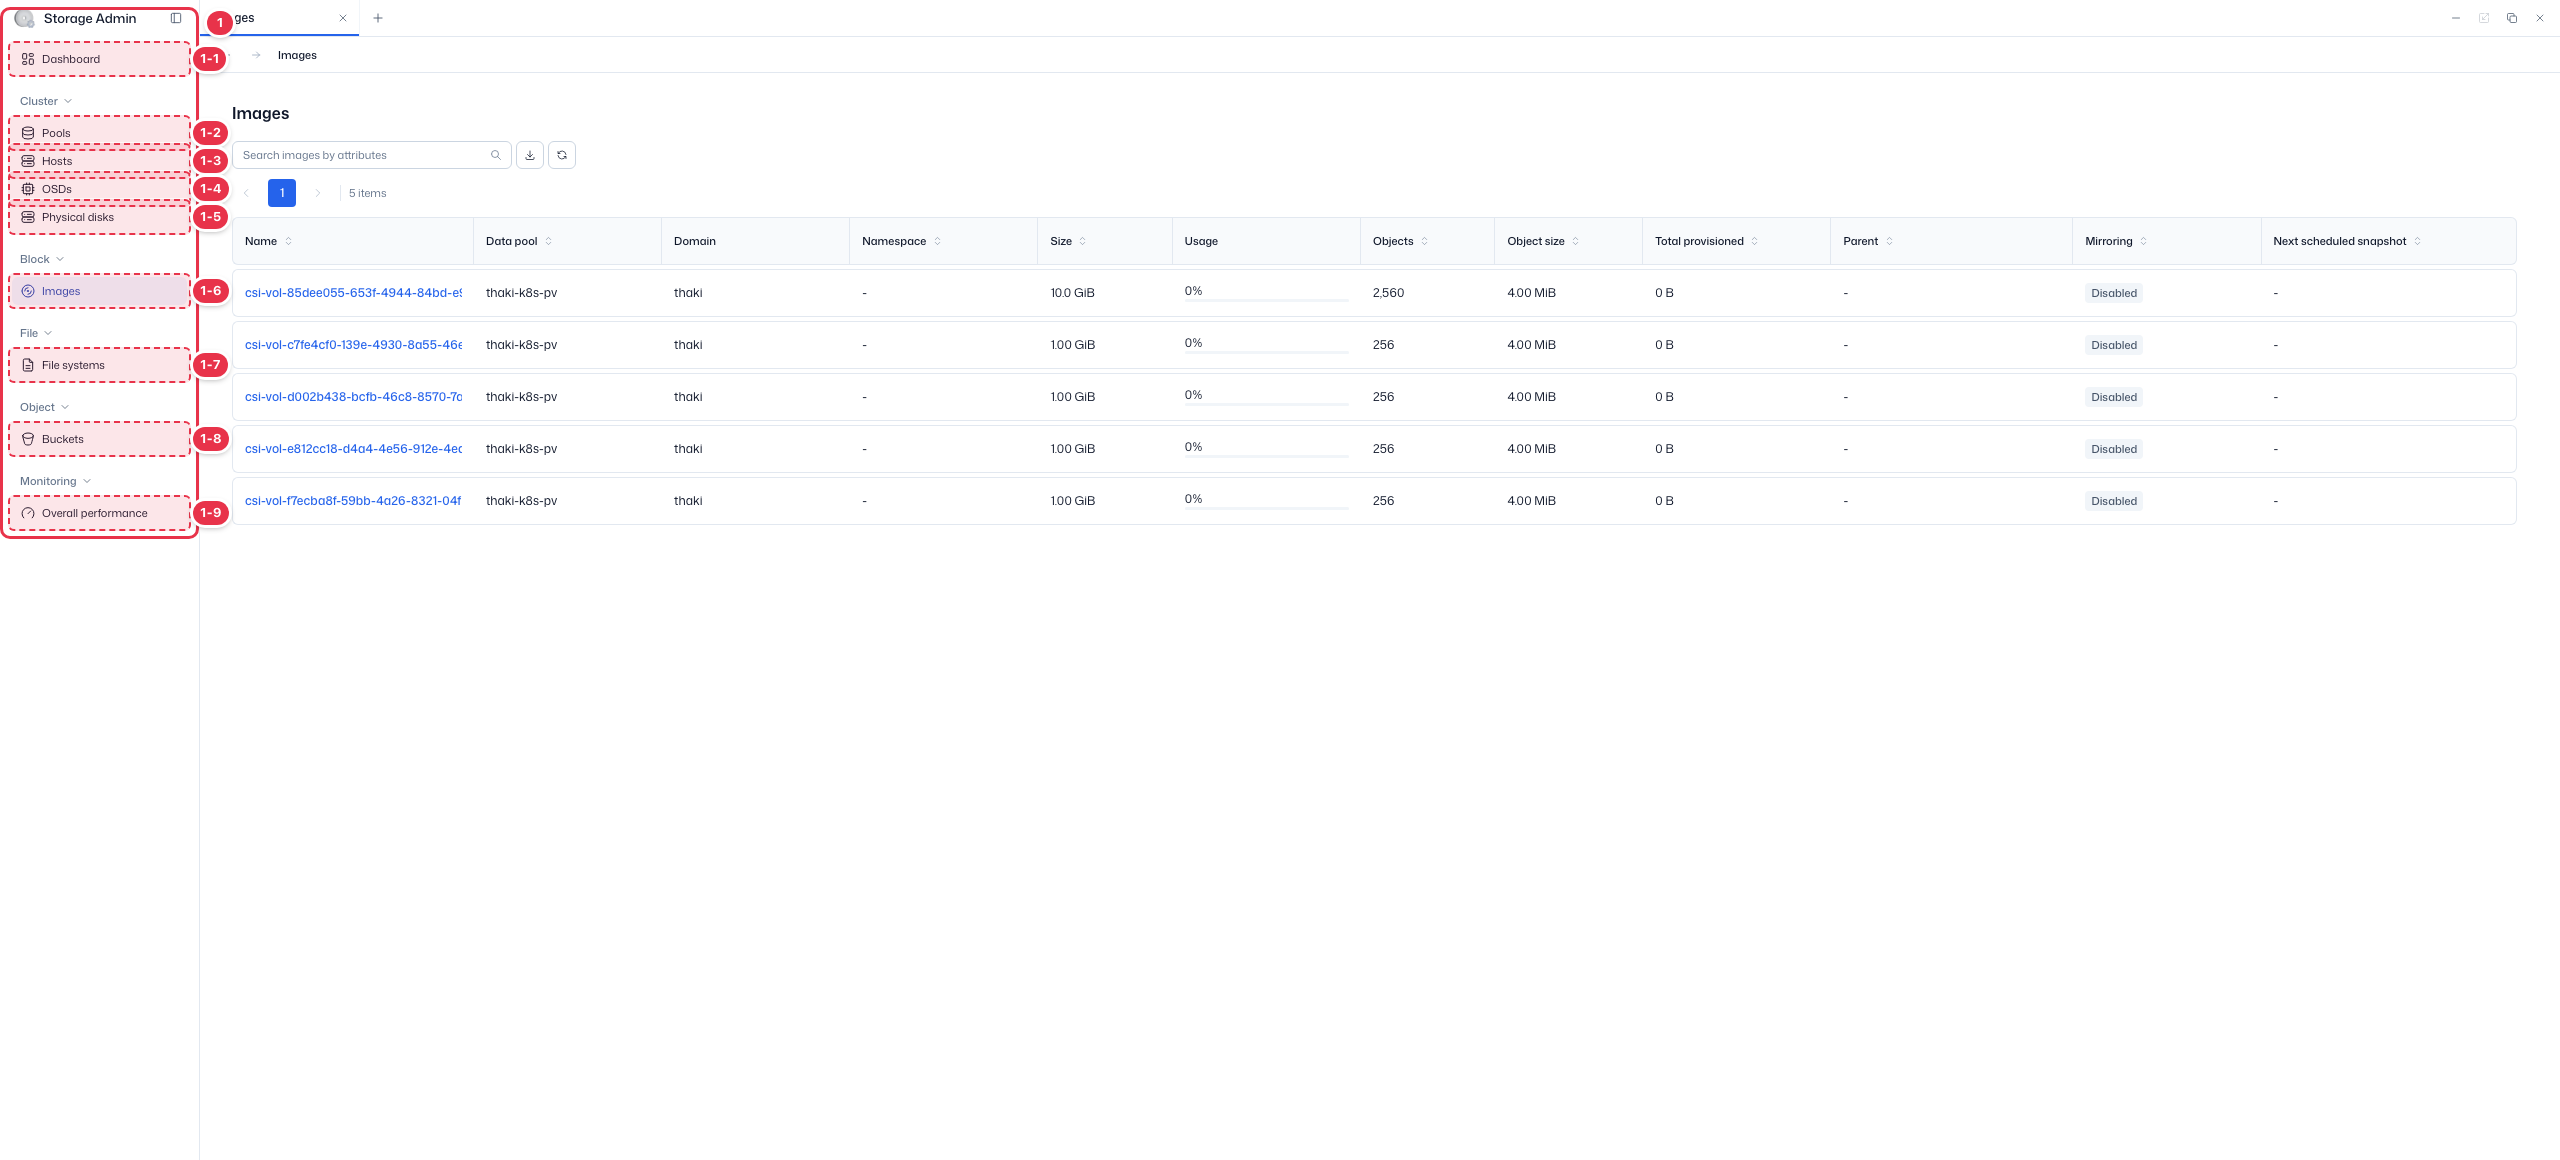
Task: Collapse the Block section
Action: click(x=42, y=259)
